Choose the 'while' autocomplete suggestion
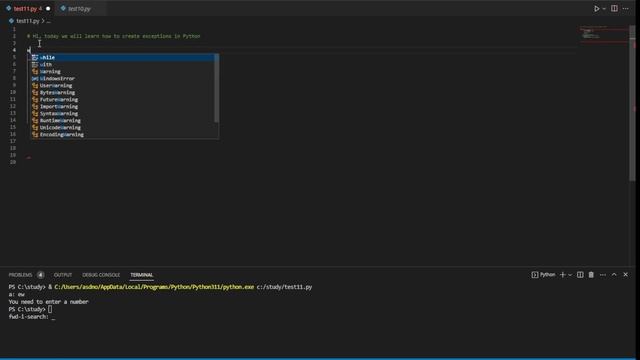 (x=122, y=58)
